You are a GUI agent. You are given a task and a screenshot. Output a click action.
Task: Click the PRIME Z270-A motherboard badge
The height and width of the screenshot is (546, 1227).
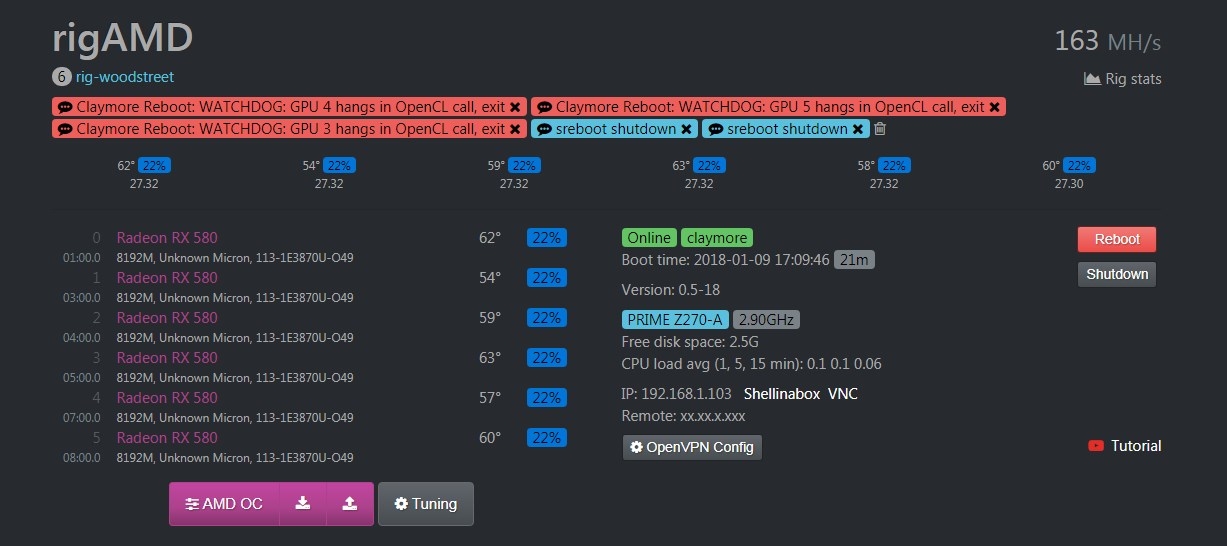[675, 320]
